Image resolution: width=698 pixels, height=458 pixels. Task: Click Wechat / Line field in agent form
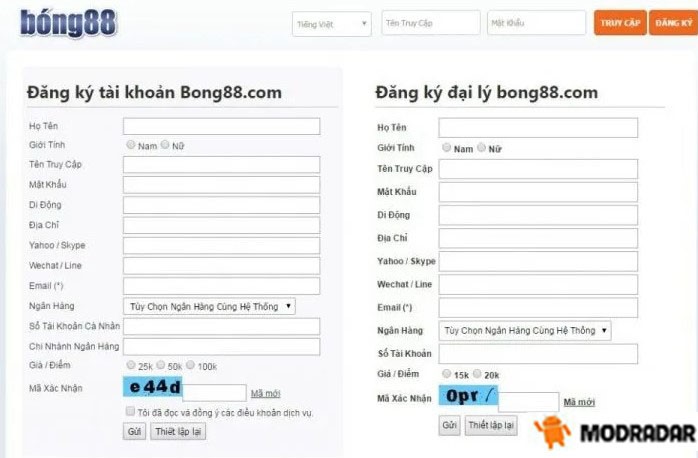(538, 285)
